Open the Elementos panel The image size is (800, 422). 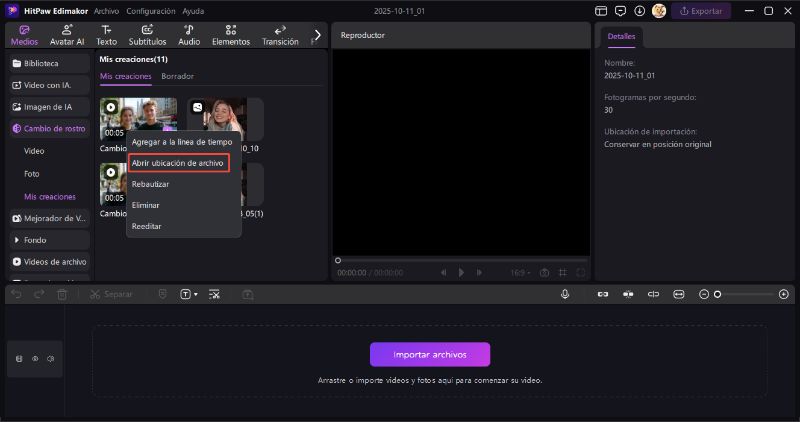tap(231, 35)
